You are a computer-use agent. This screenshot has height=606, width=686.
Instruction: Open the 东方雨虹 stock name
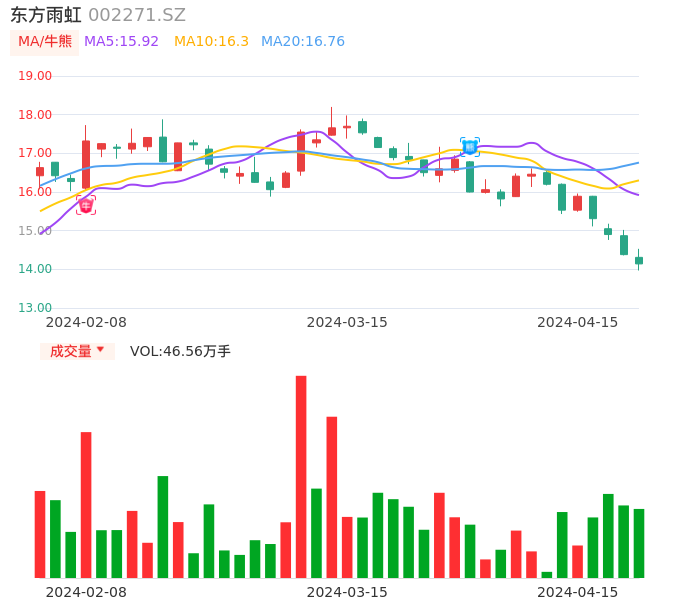pos(46,15)
